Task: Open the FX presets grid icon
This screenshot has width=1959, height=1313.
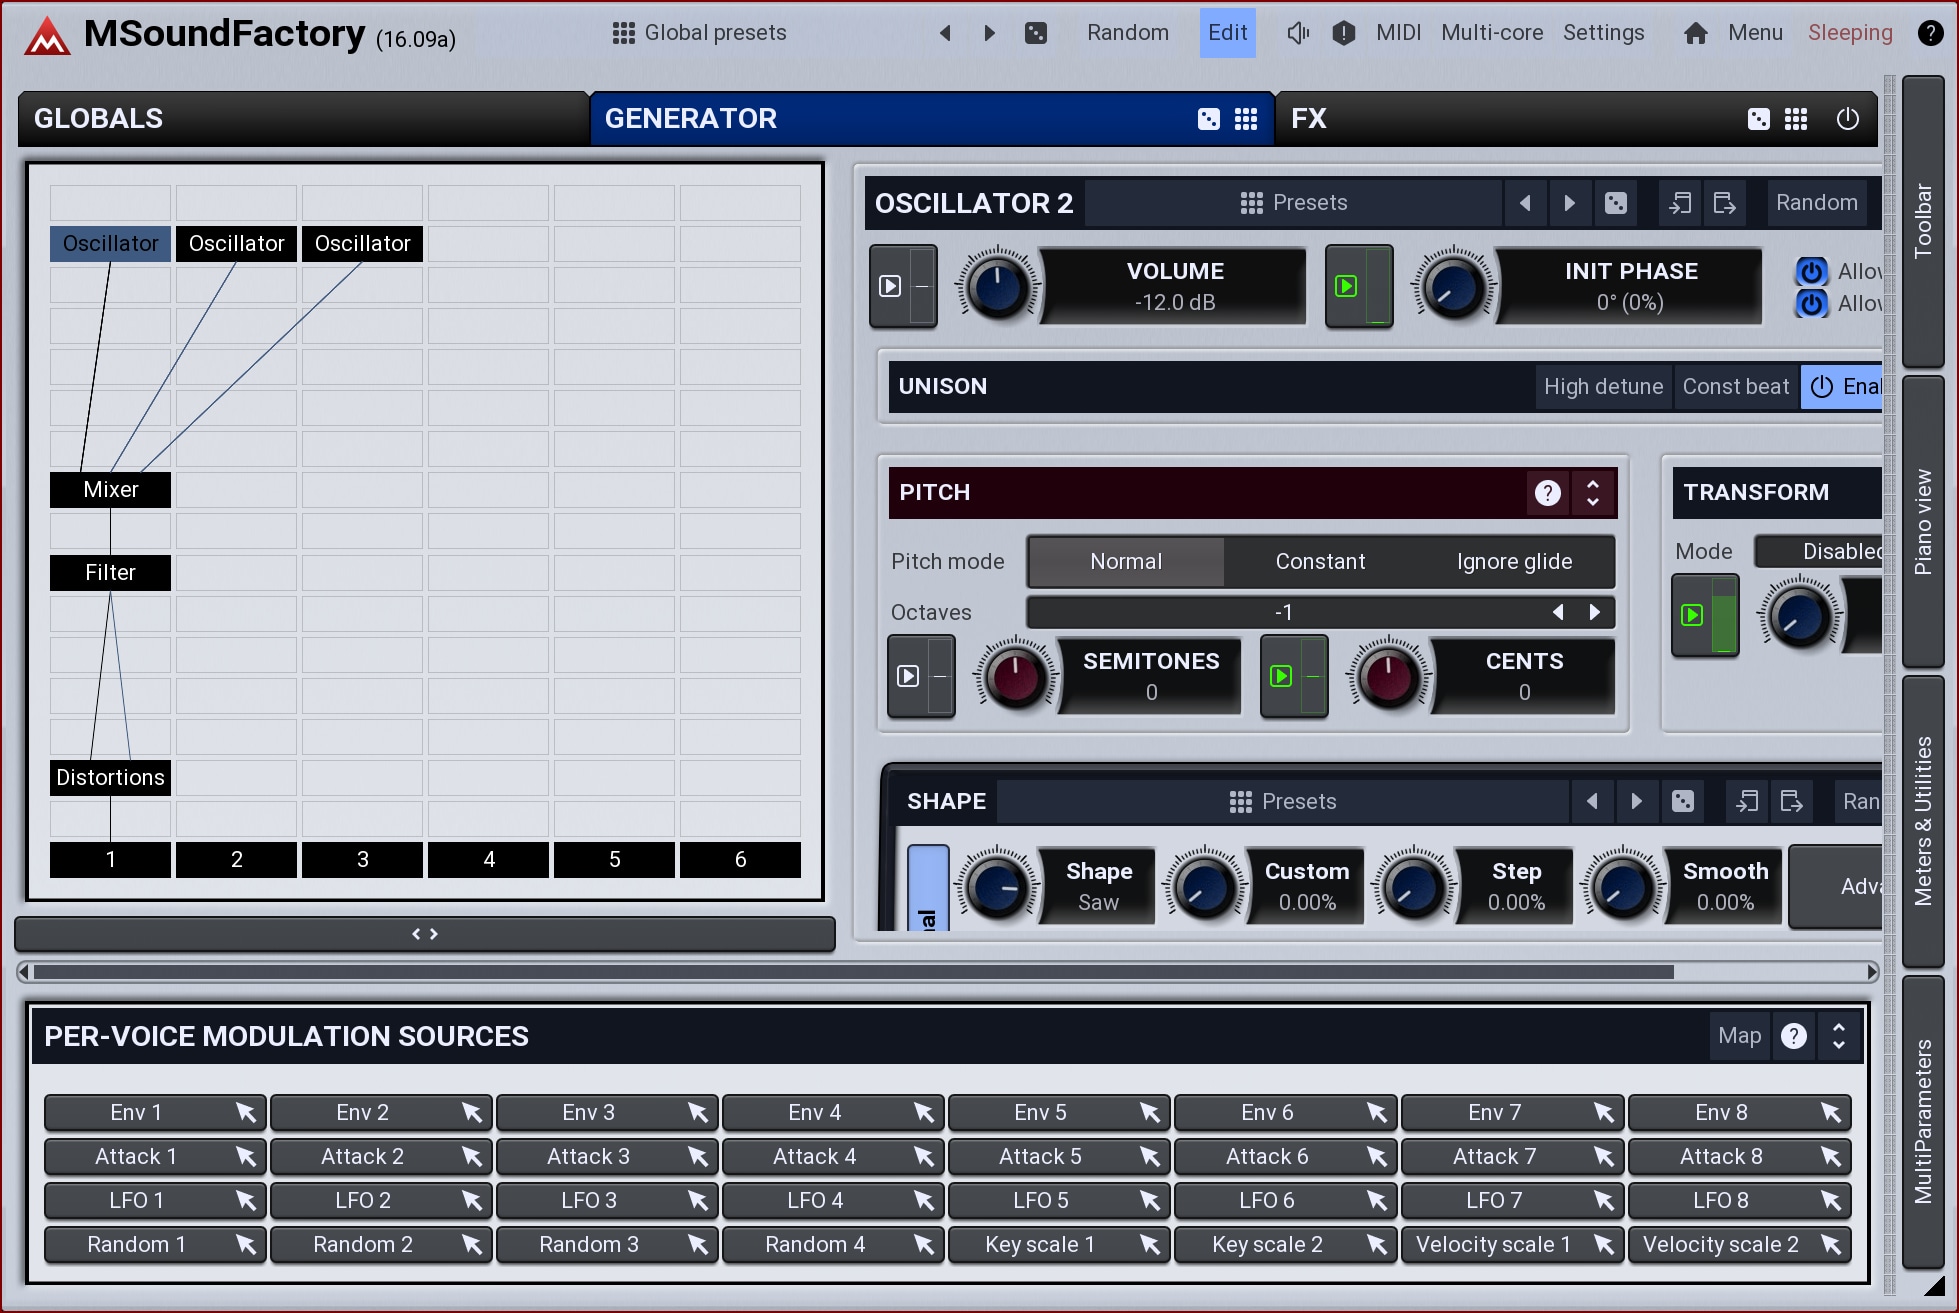Action: coord(1796,119)
